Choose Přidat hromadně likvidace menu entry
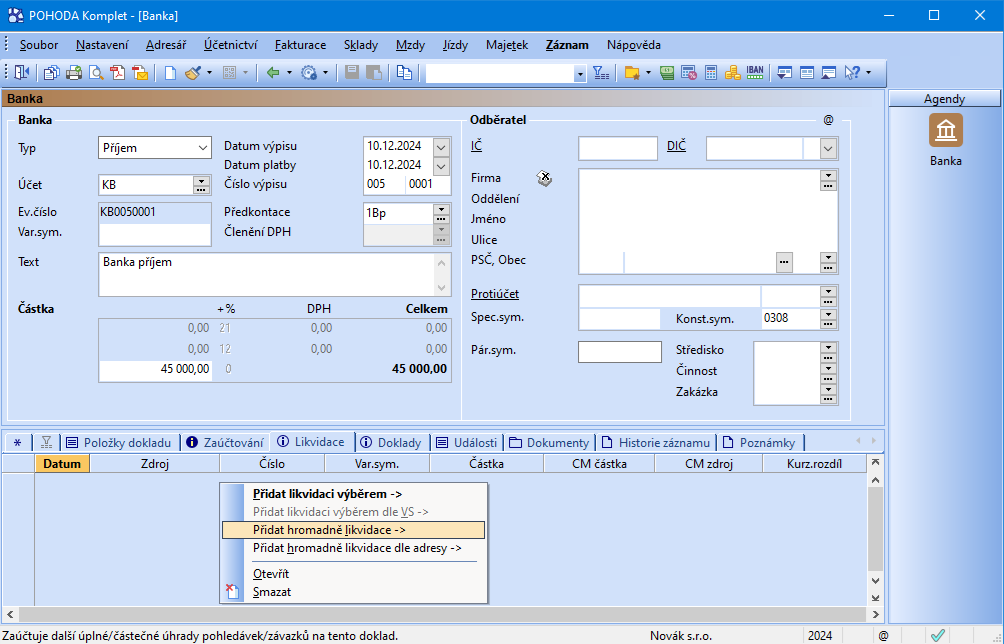 click(353, 530)
